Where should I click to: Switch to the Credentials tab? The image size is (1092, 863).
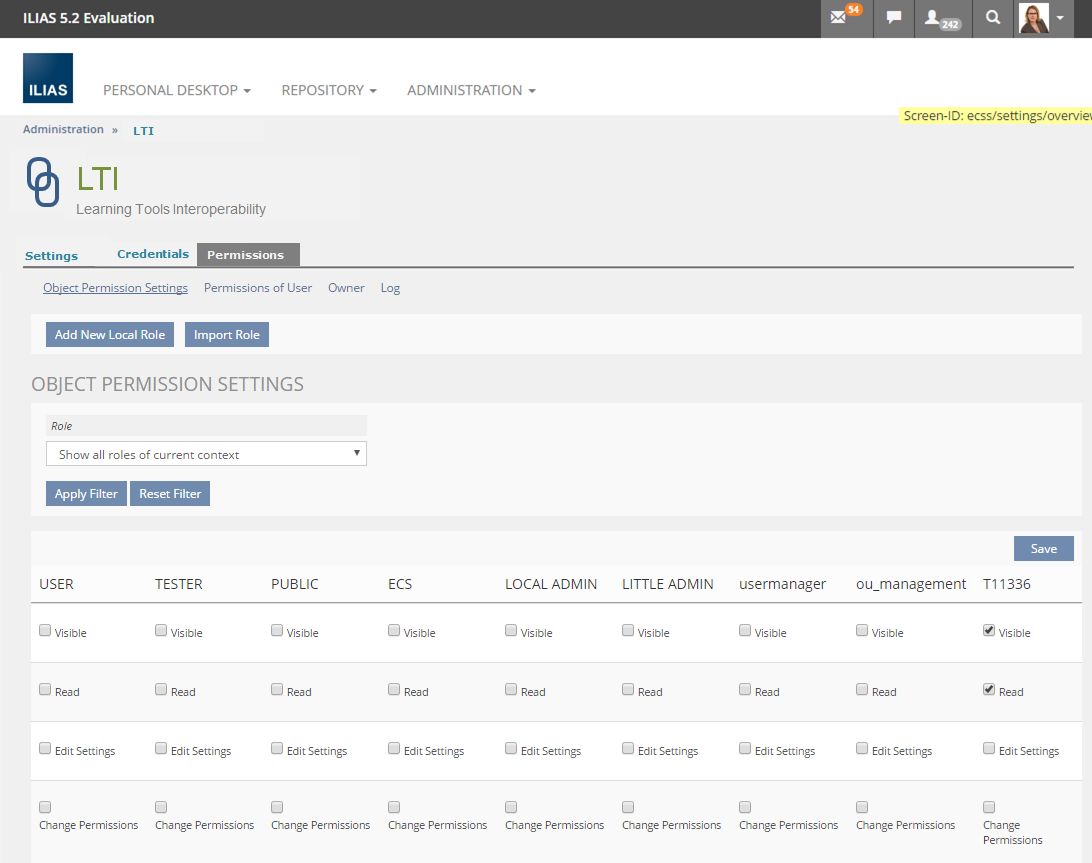pyautogui.click(x=152, y=254)
